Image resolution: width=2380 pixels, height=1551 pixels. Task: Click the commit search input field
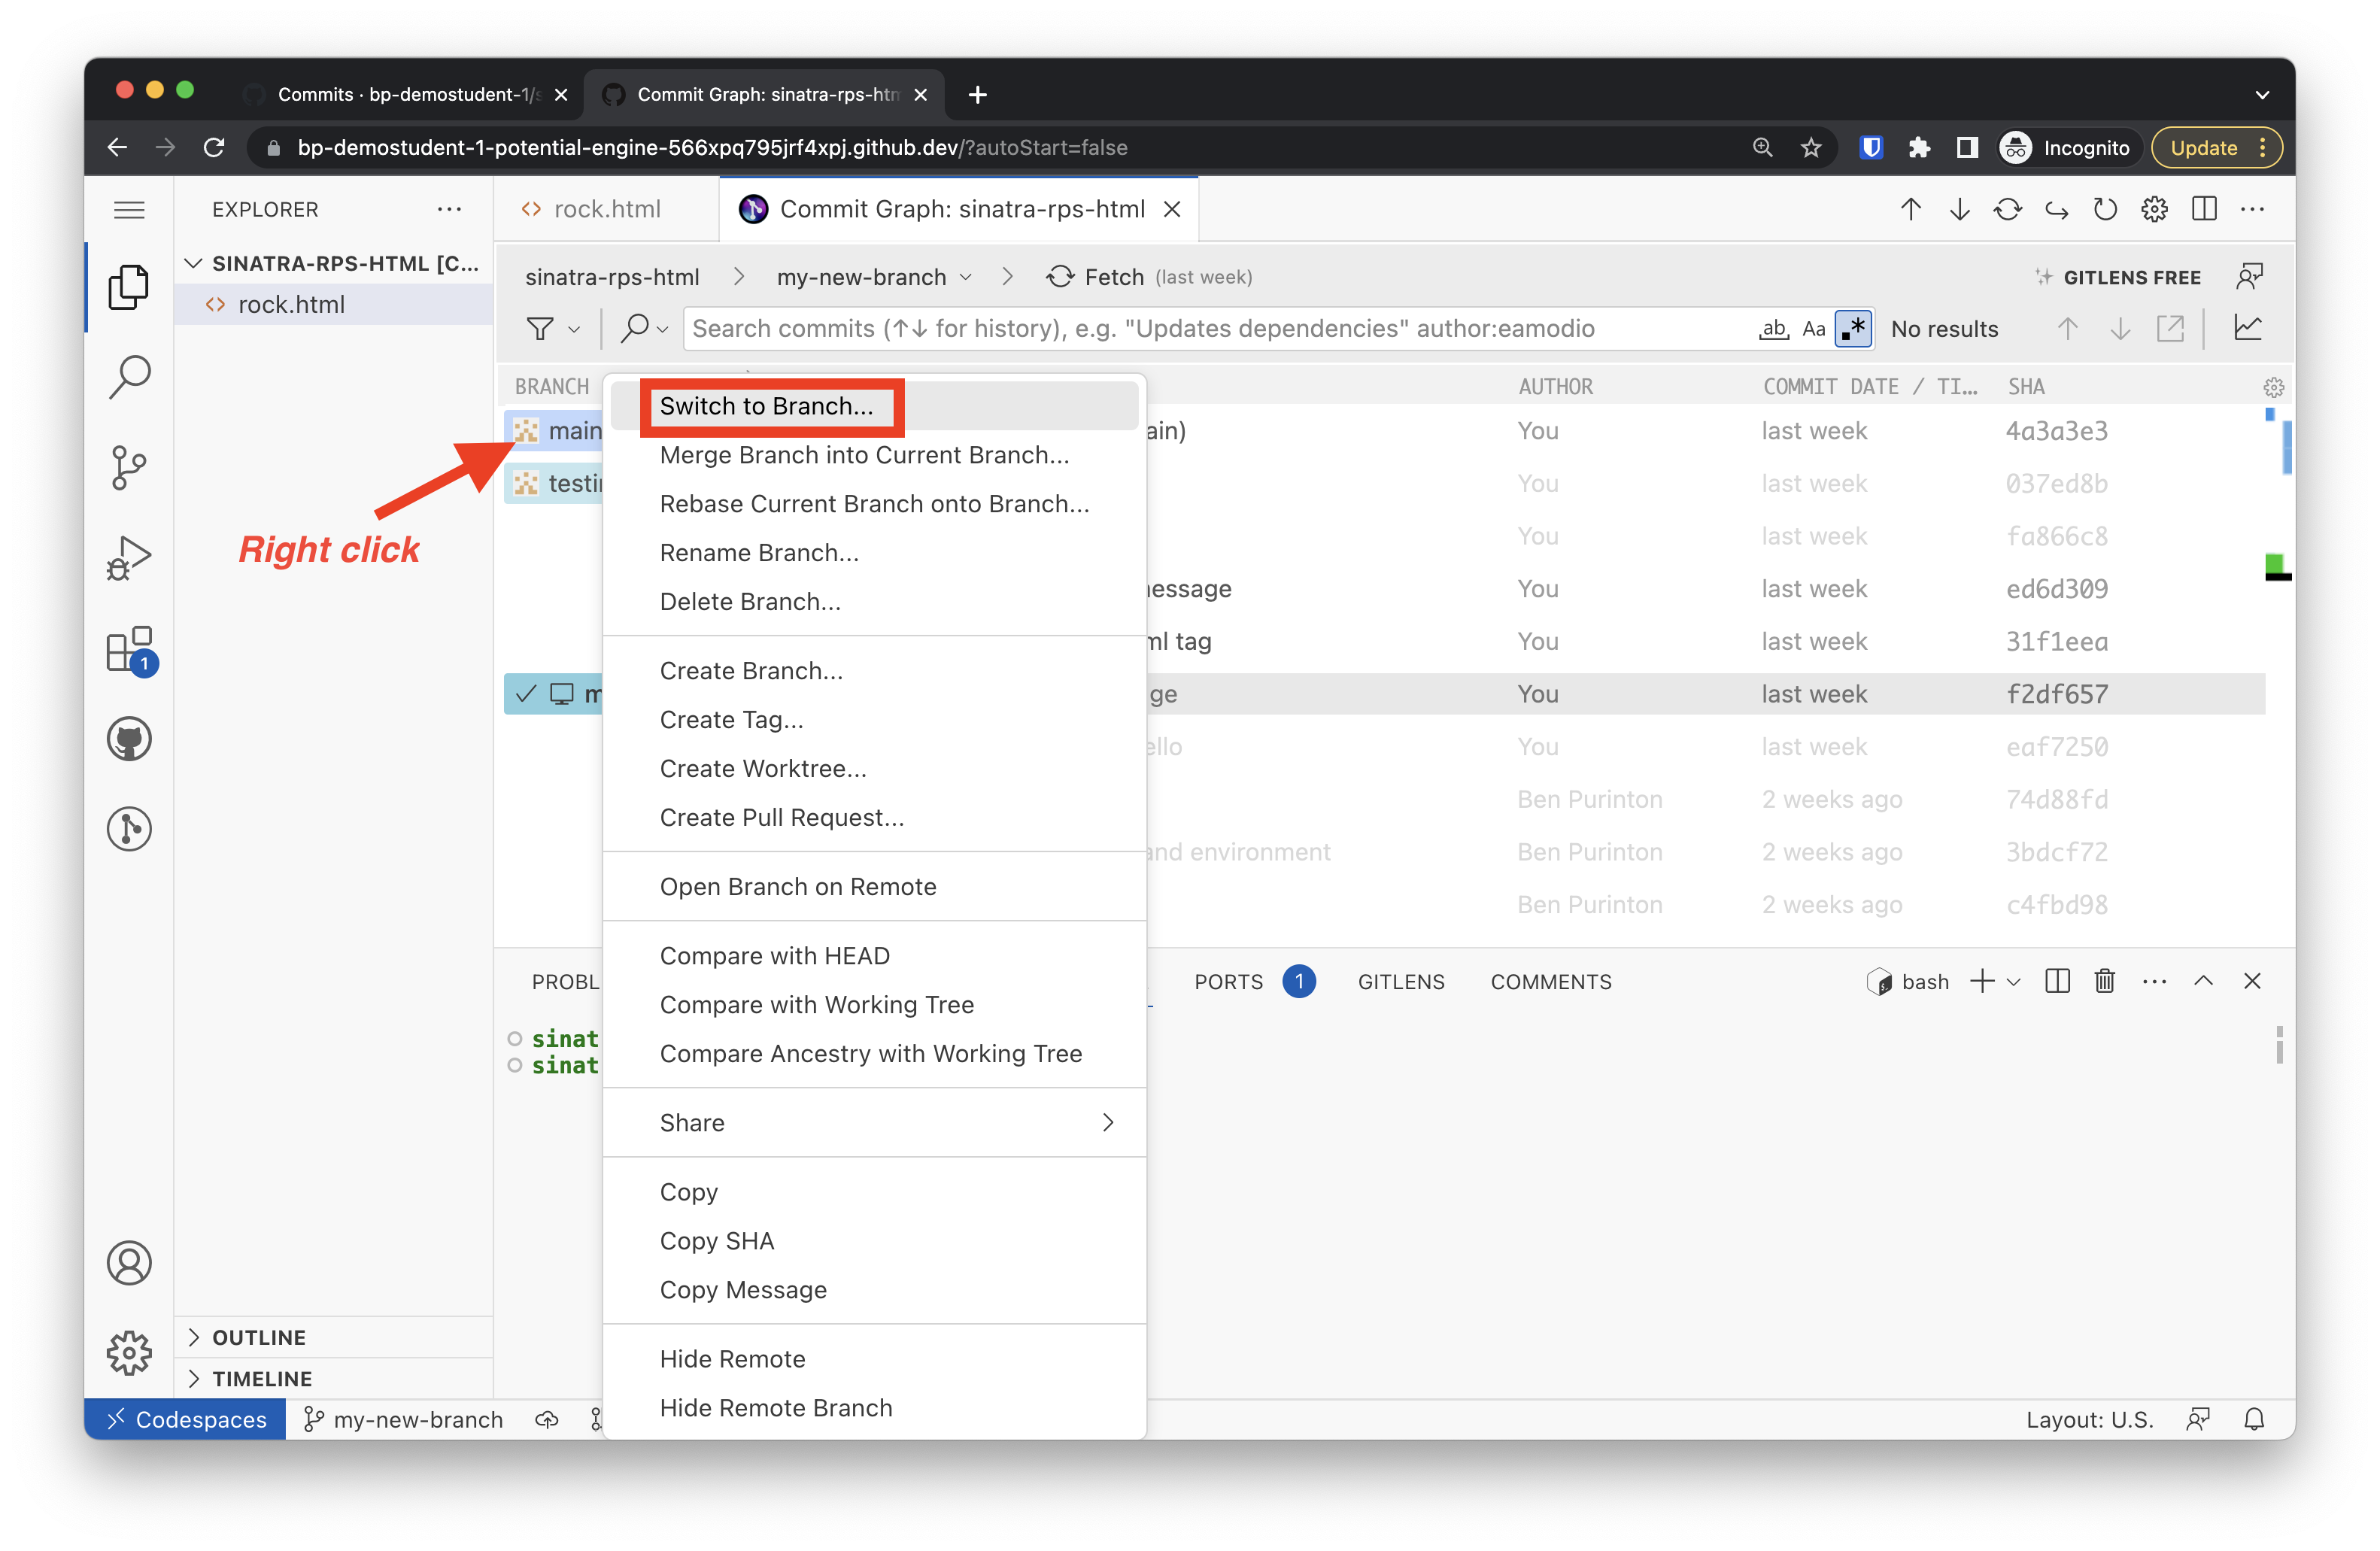pyautogui.click(x=1200, y=328)
